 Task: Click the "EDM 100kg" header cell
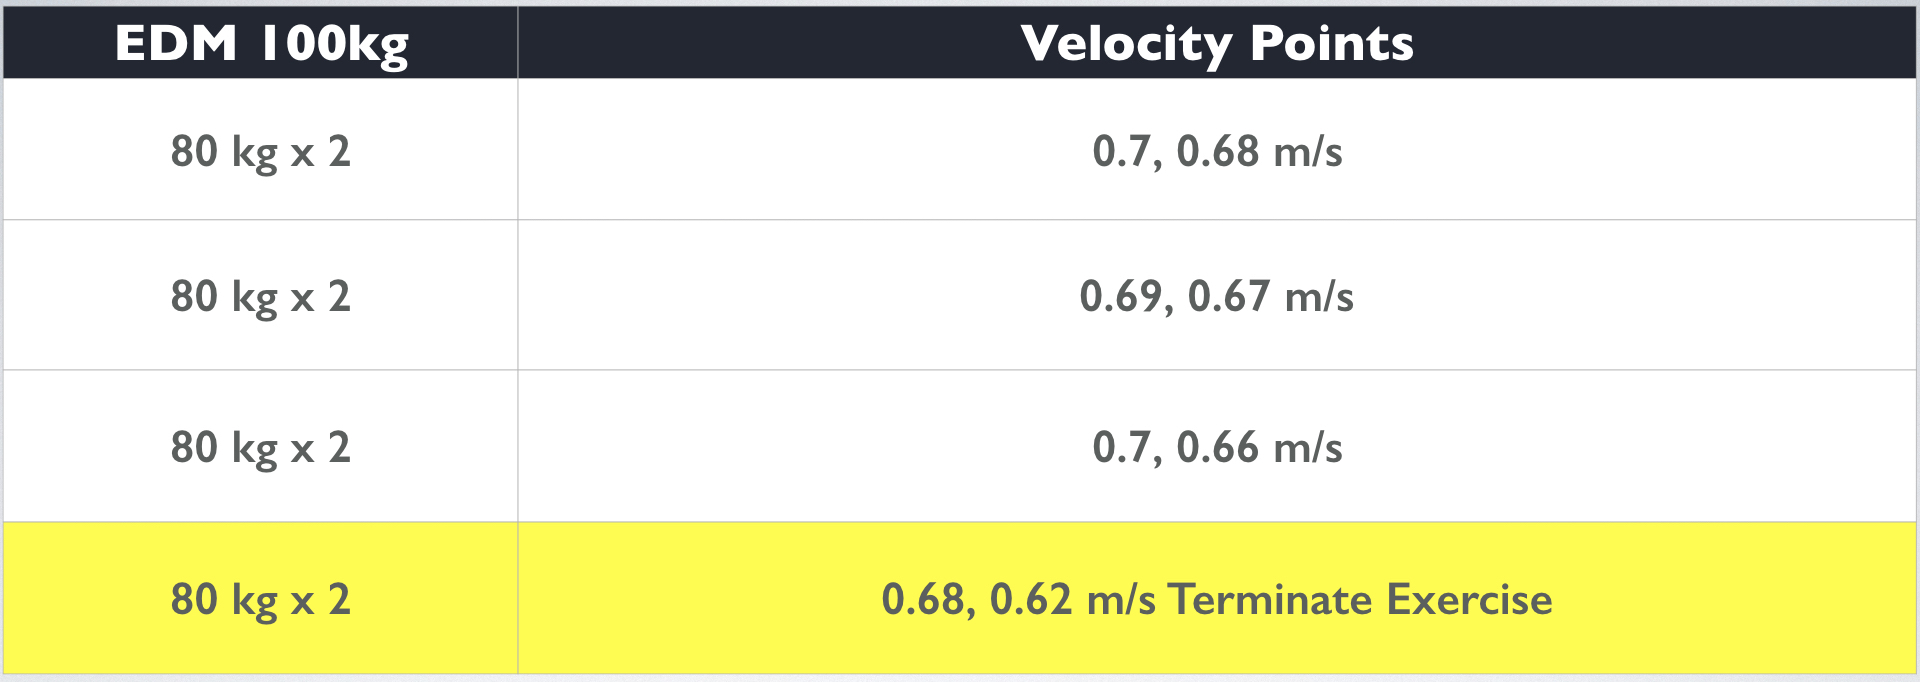[260, 42]
